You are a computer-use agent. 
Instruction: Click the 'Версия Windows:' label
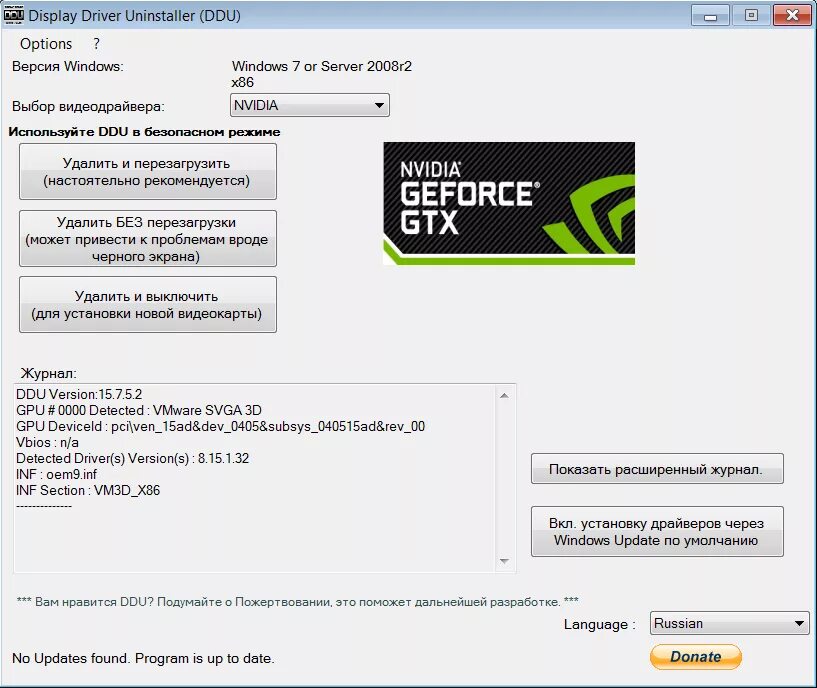(68, 66)
